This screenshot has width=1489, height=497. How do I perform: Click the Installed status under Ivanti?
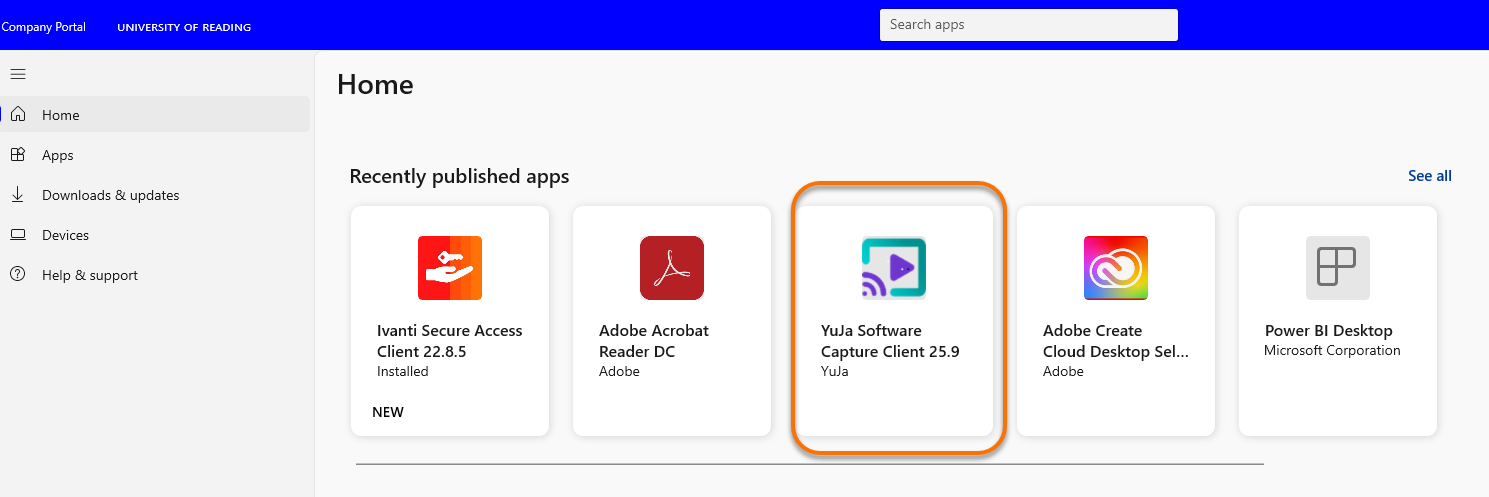click(403, 372)
